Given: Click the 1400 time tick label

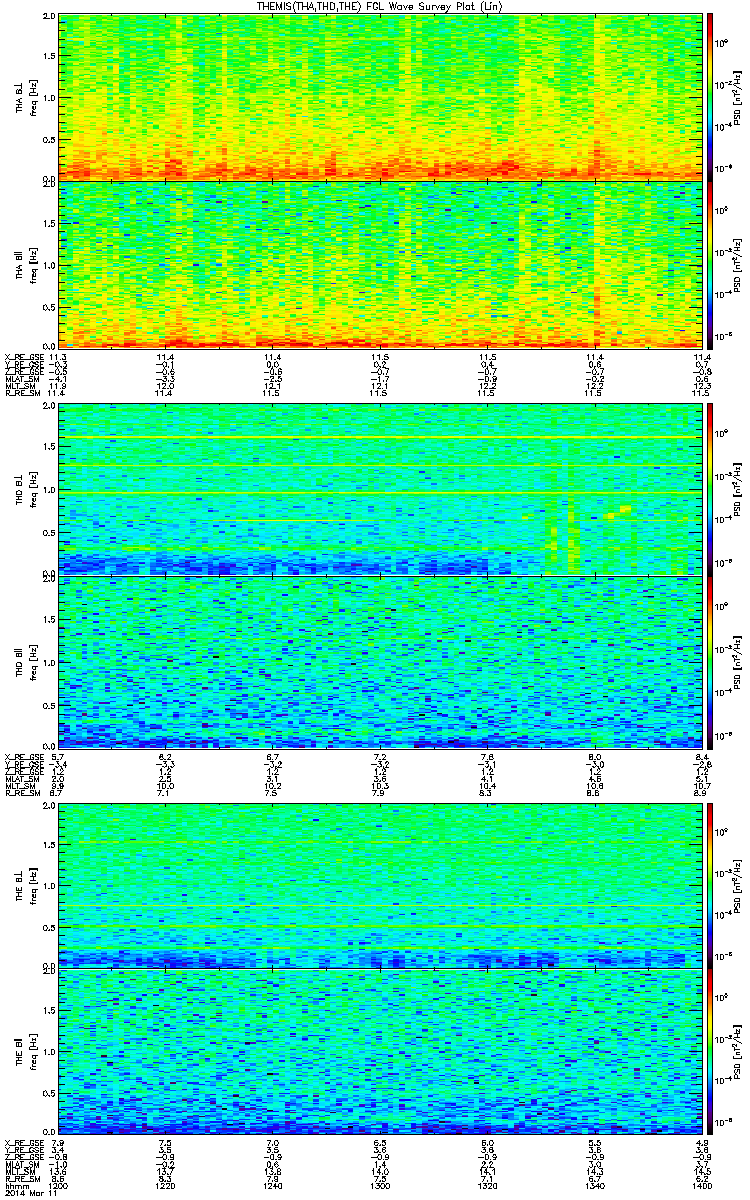Looking at the screenshot, I should click(x=701, y=1185).
